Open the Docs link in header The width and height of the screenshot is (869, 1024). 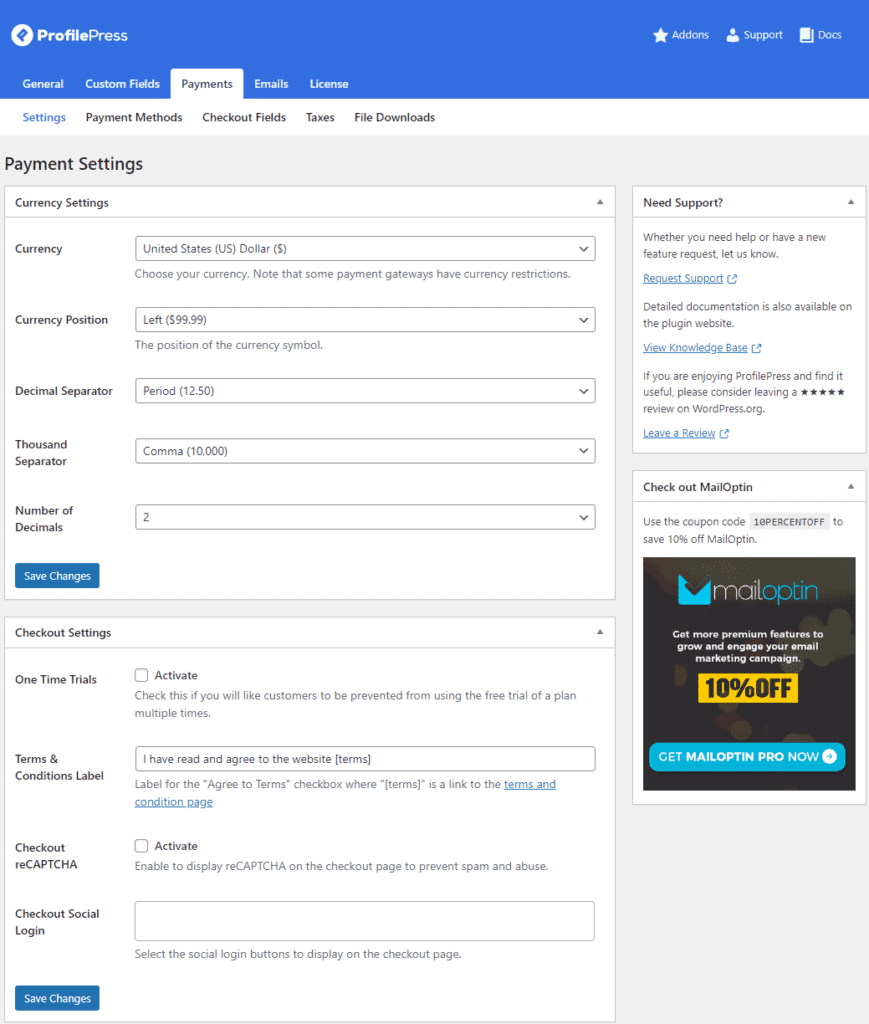pyautogui.click(x=821, y=35)
